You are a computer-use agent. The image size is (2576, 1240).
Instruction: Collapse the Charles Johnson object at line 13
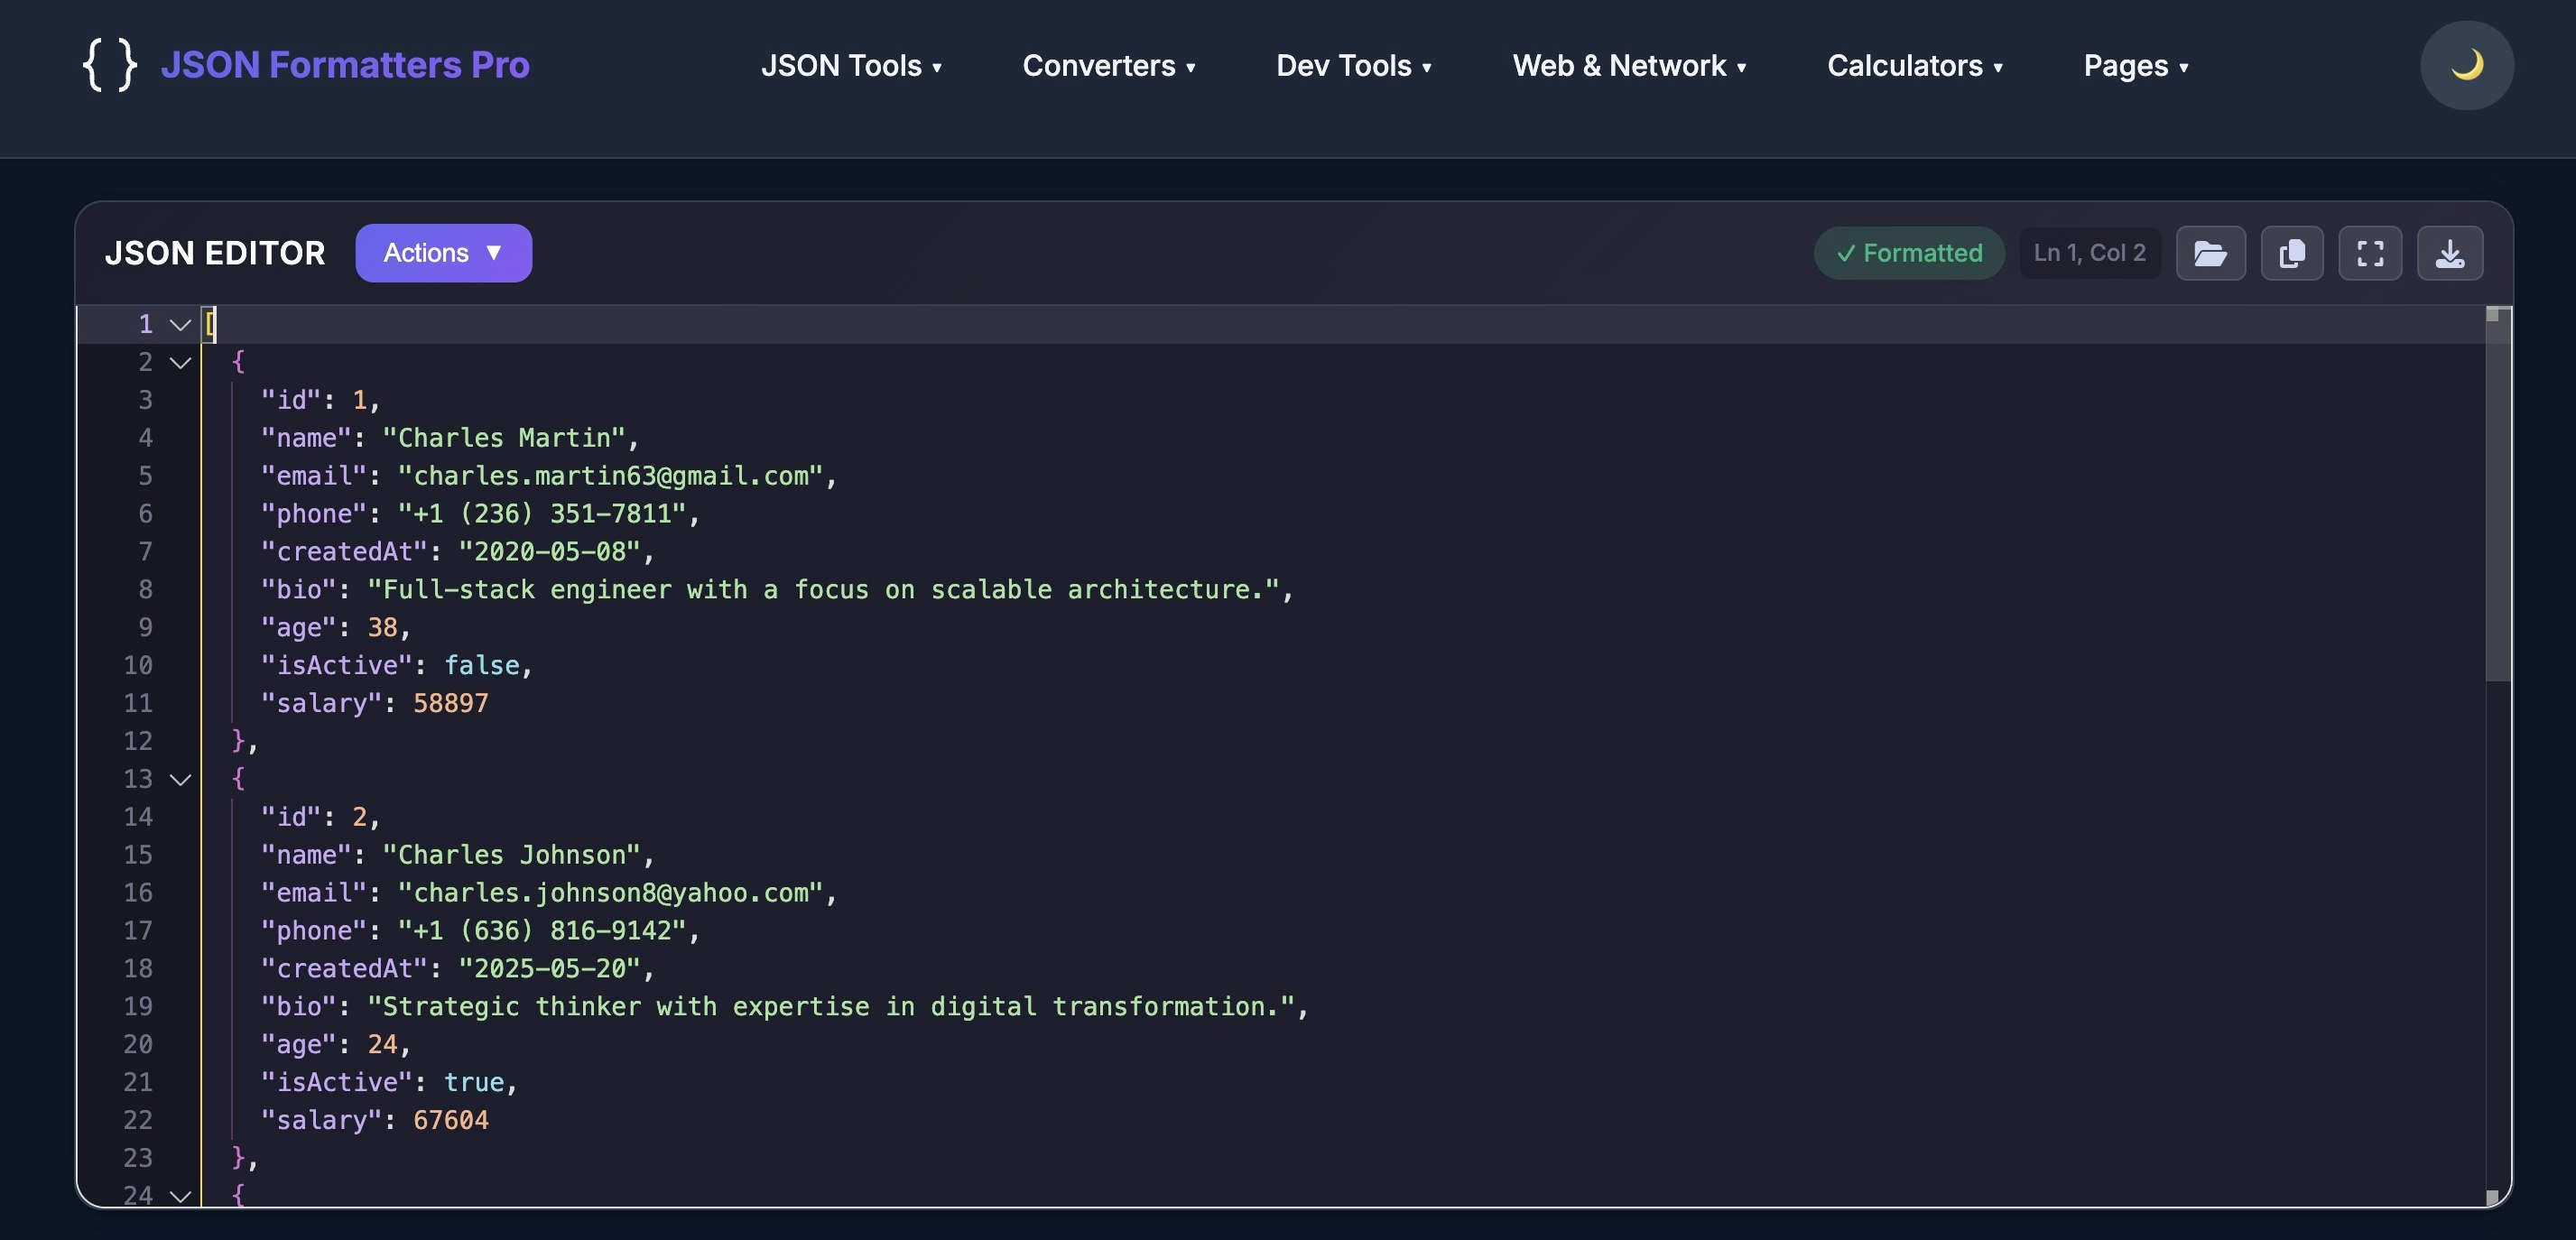click(x=180, y=779)
